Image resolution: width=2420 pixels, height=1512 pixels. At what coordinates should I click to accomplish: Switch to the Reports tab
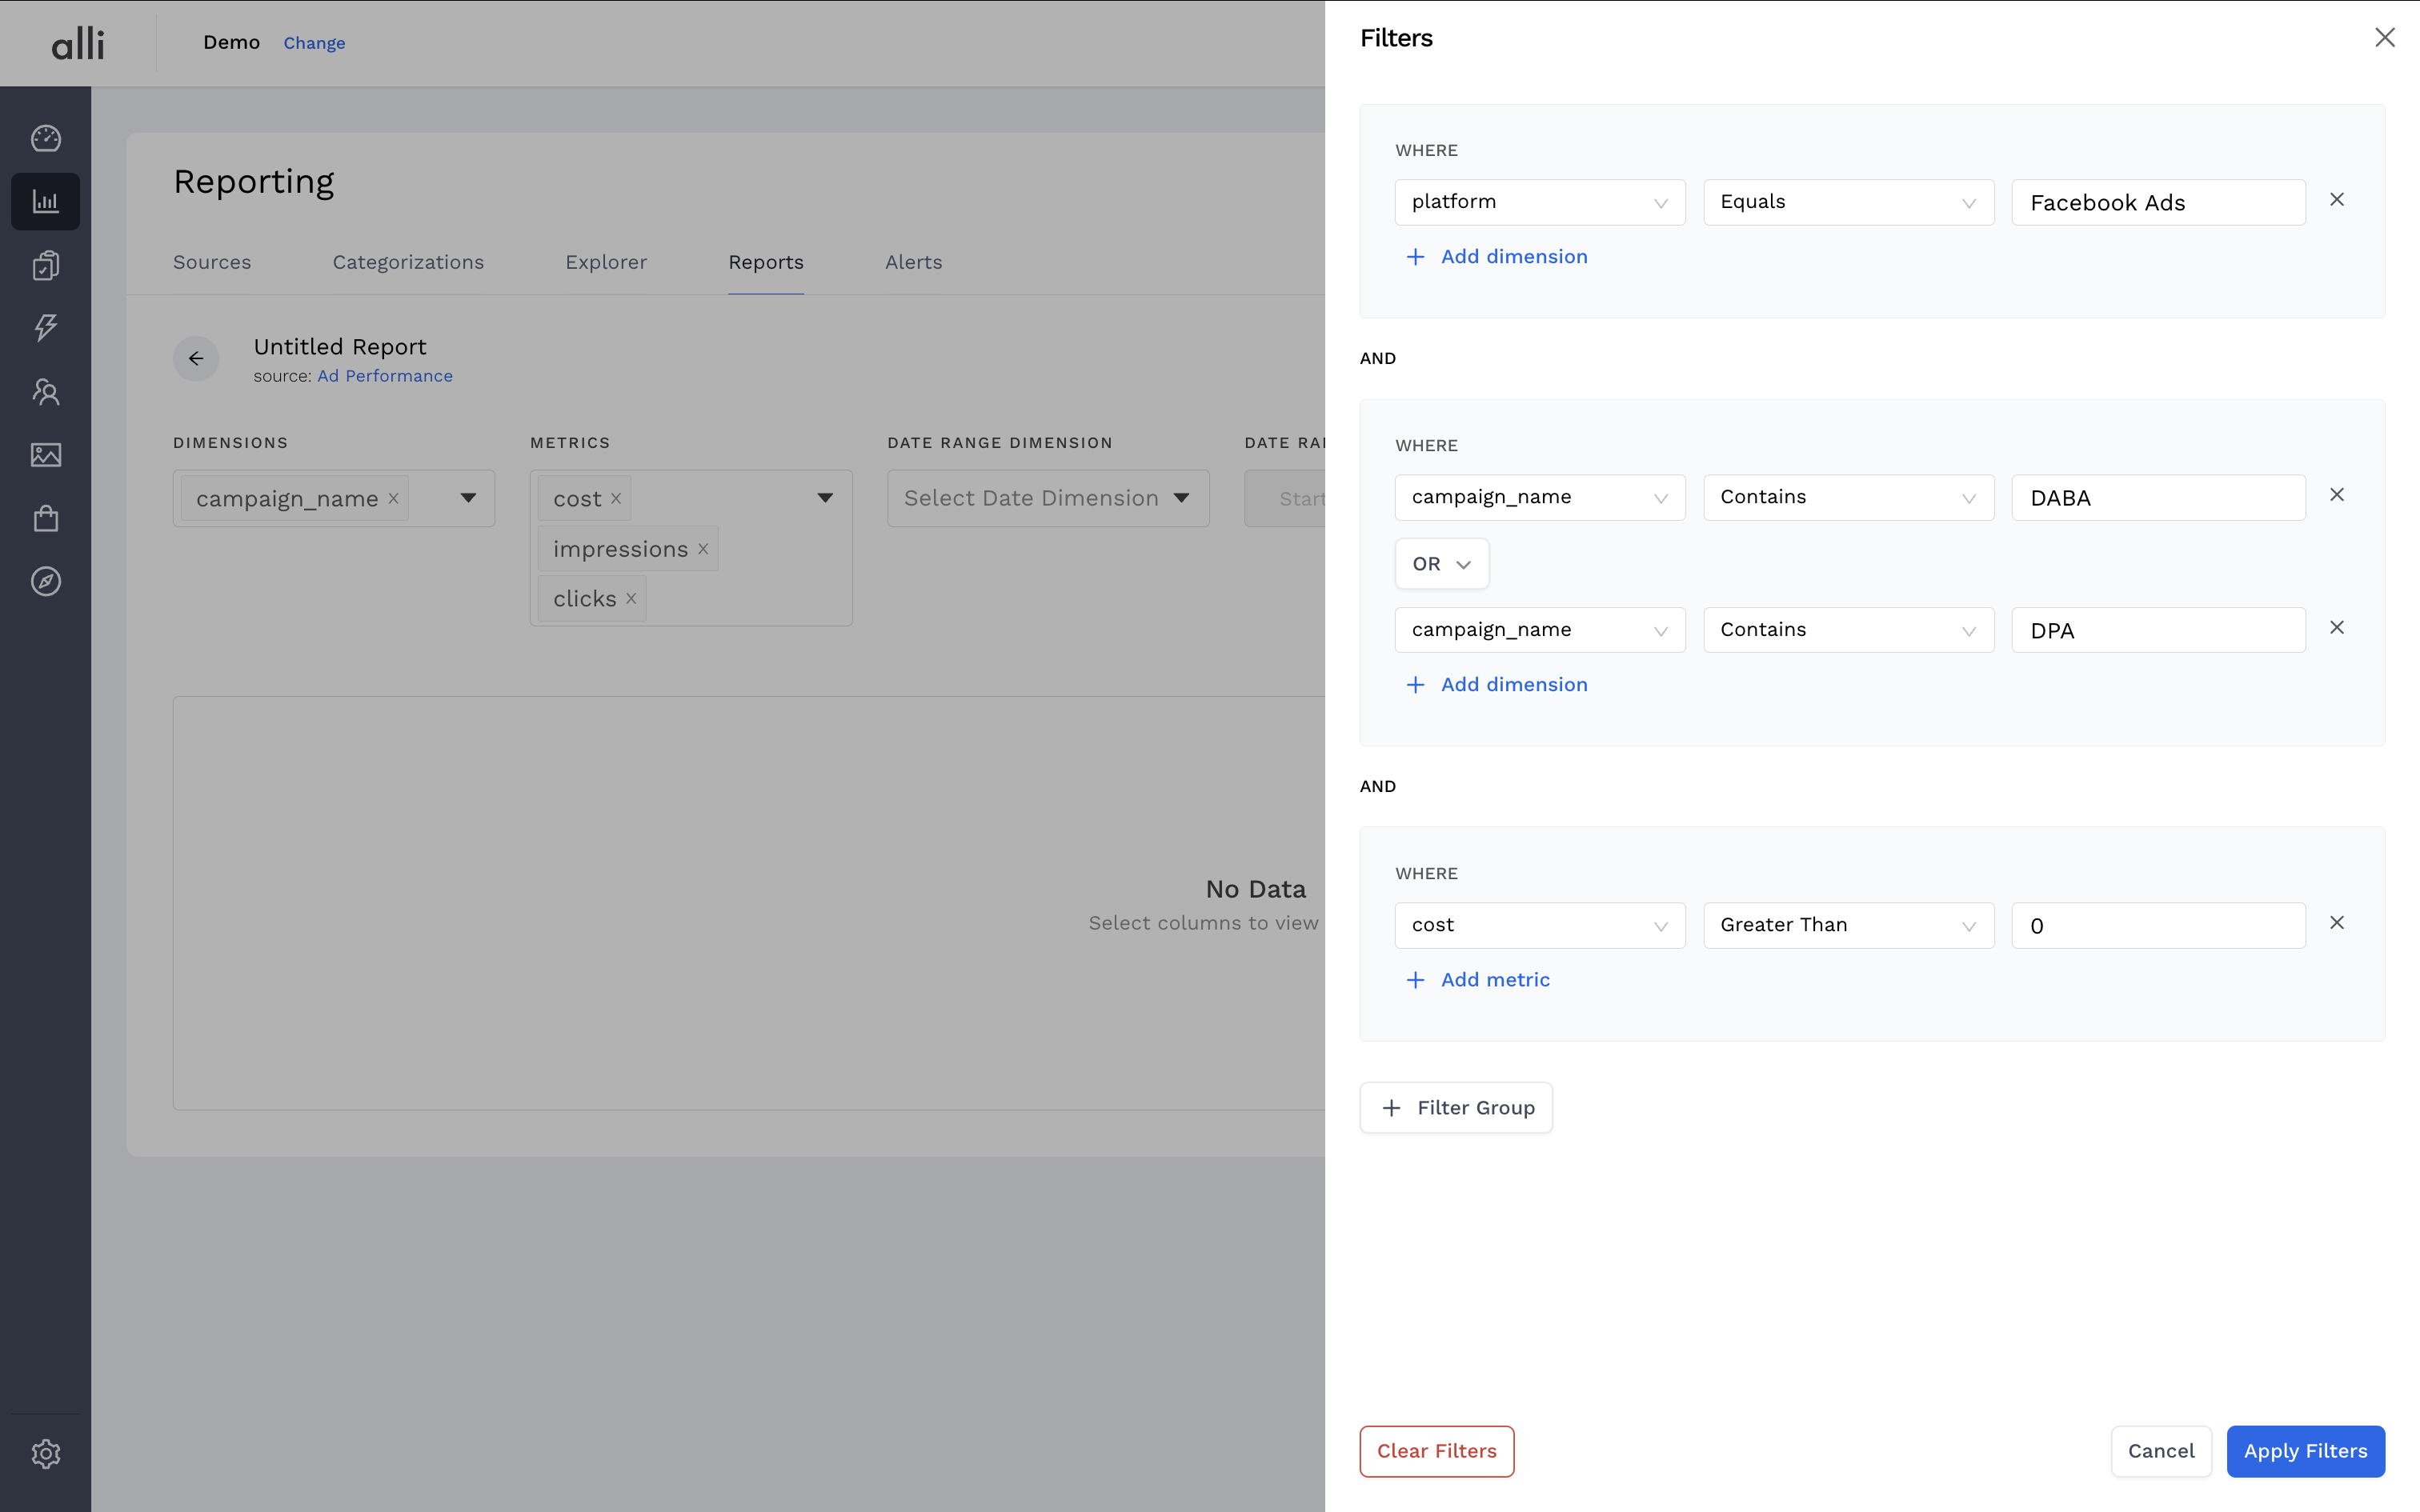tap(766, 262)
